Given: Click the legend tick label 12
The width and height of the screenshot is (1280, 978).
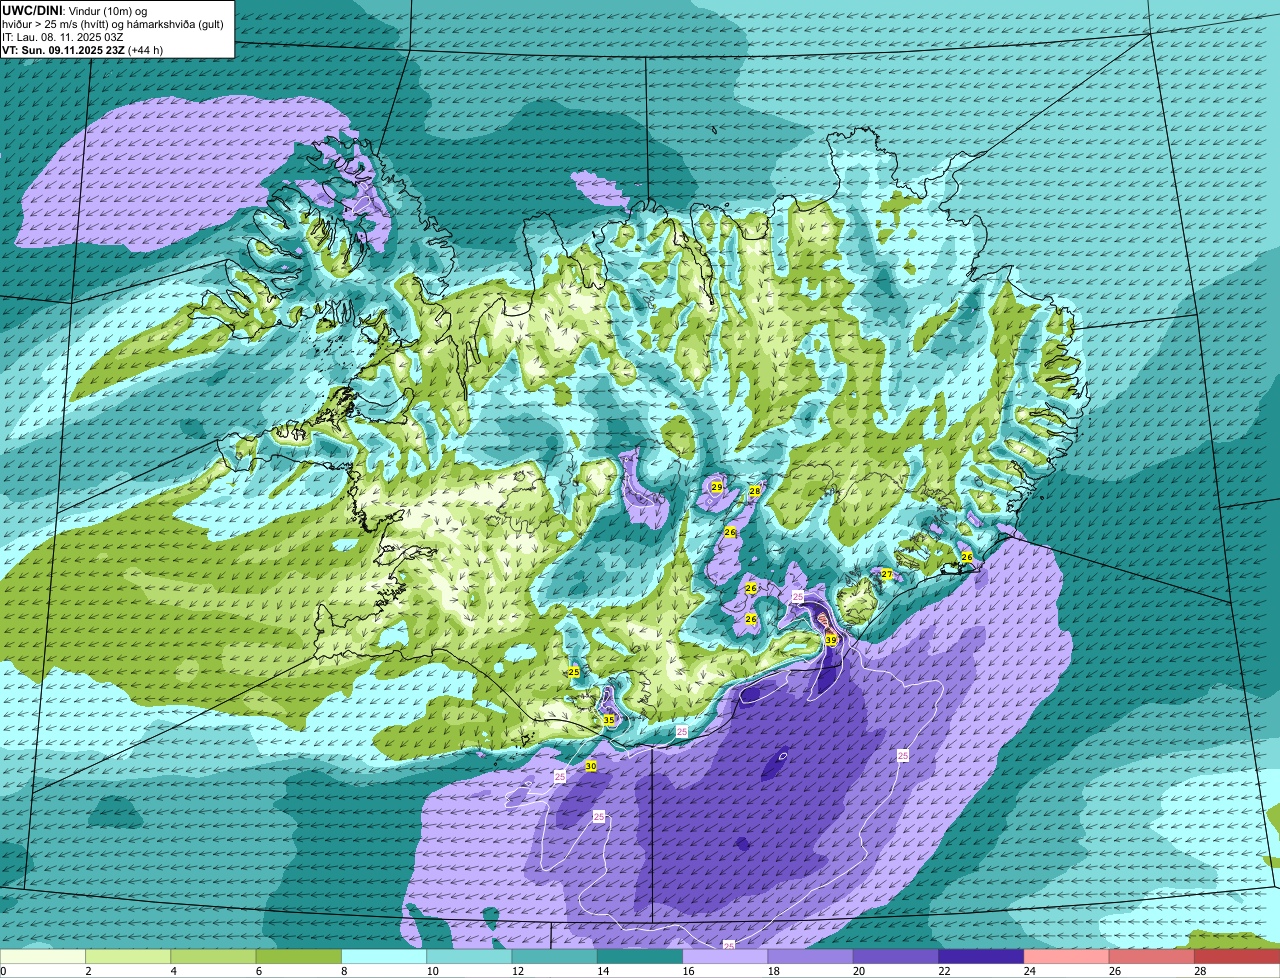Looking at the screenshot, I should point(518,971).
